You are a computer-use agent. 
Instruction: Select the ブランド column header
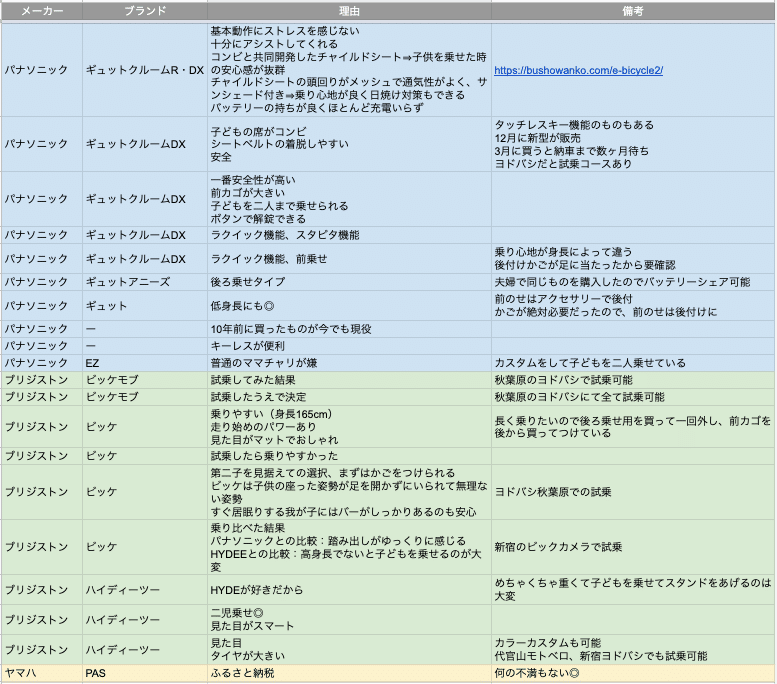145,11
